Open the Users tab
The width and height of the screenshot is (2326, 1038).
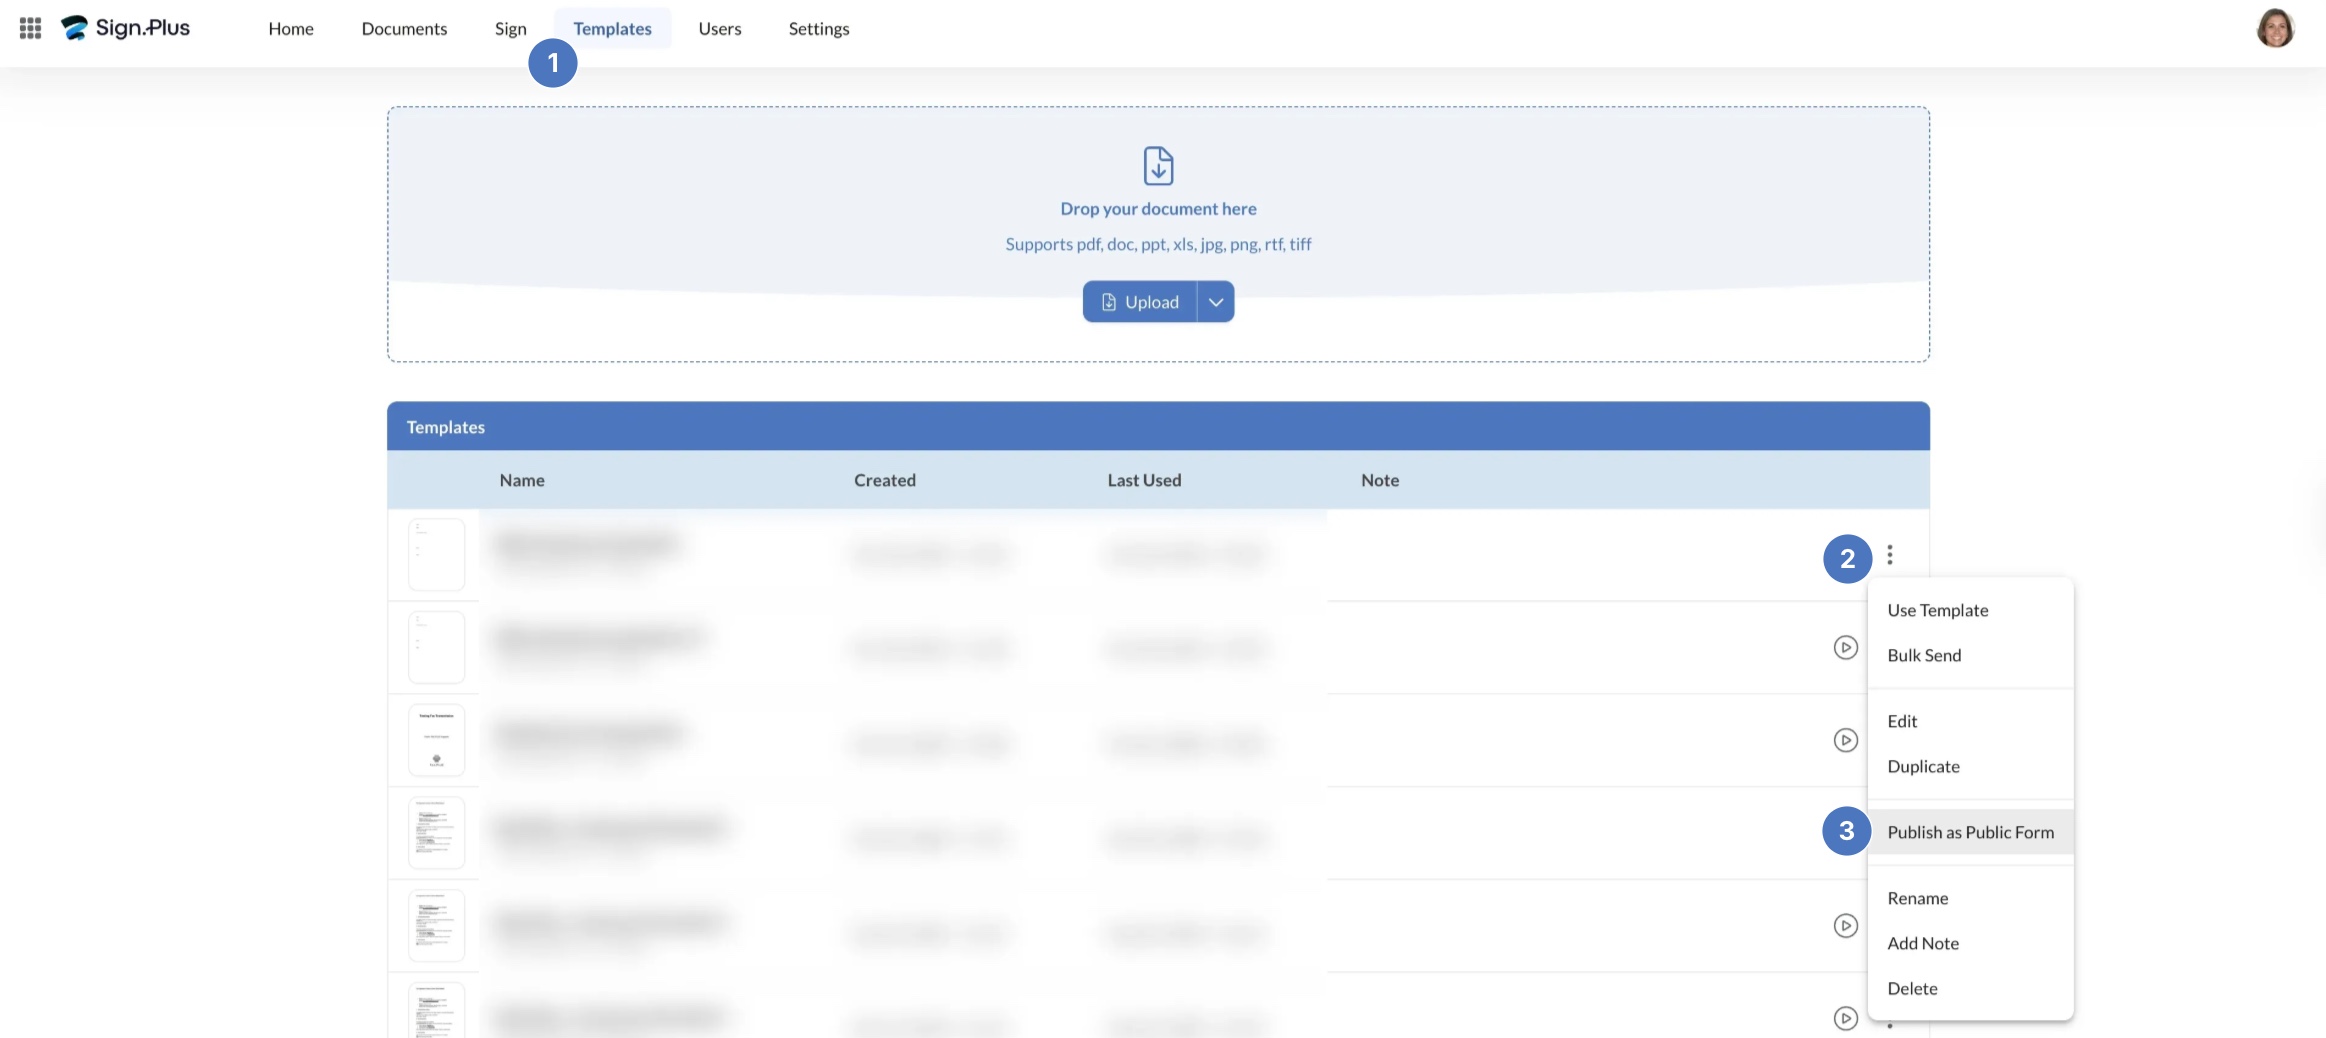point(719,29)
